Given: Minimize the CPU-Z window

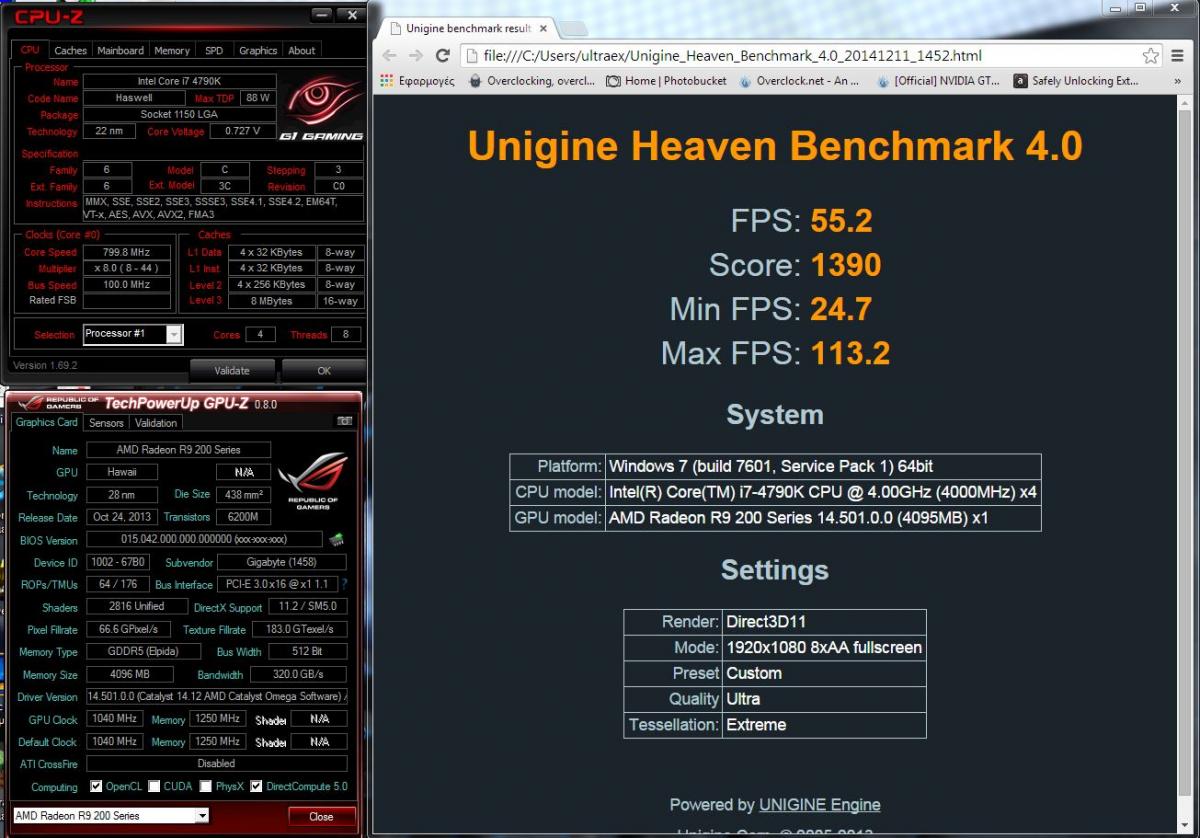Looking at the screenshot, I should coord(321,14).
